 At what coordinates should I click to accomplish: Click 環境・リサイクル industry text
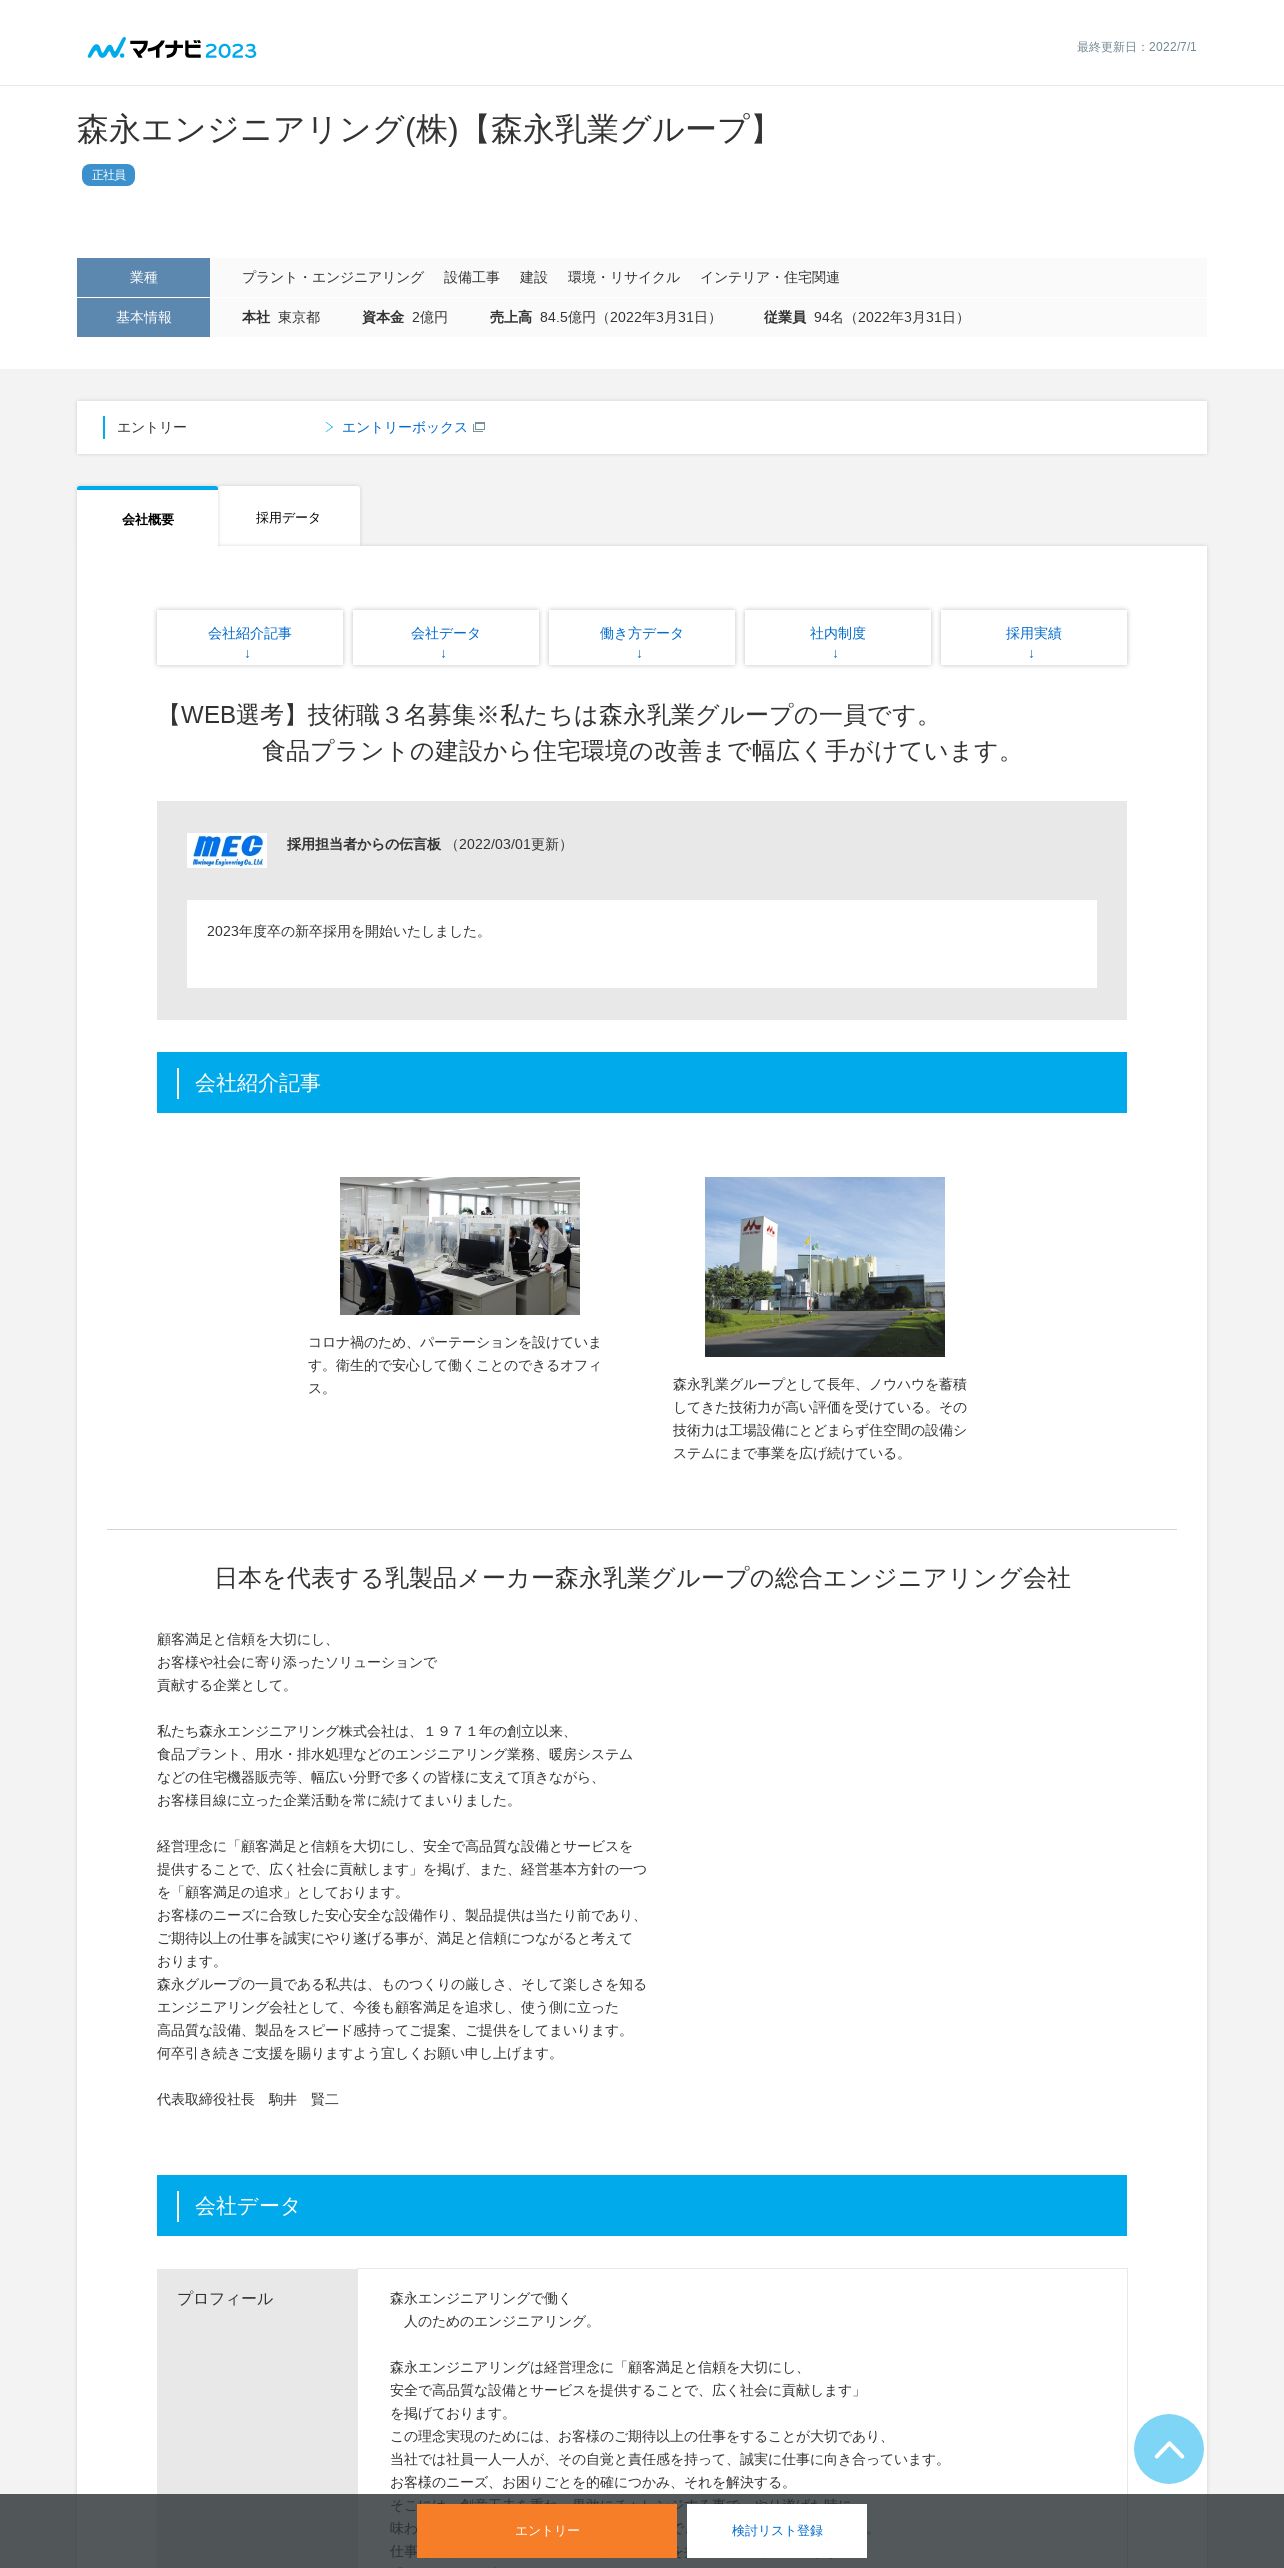tap(624, 277)
